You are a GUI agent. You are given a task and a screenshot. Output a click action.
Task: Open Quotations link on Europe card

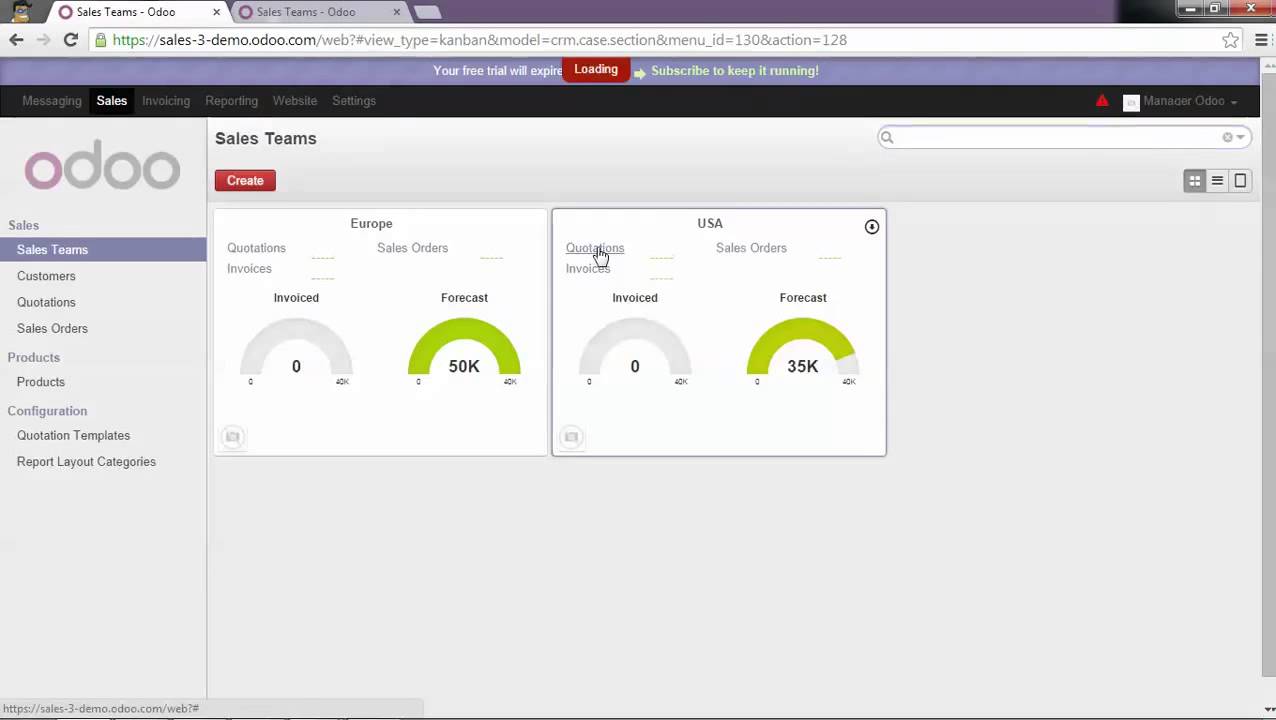pos(256,248)
